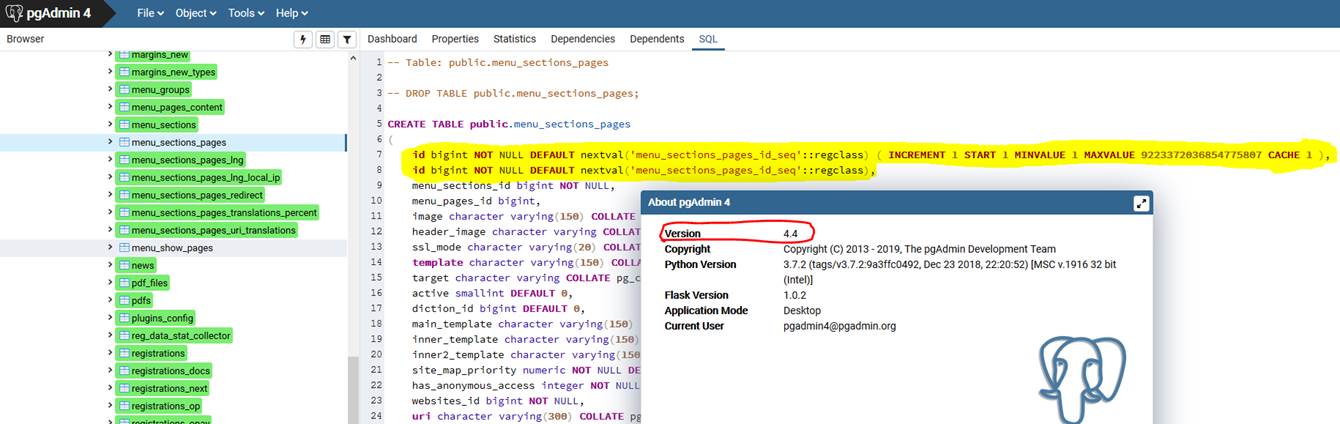1340x424 pixels.
Task: Open the File menu
Action: pyautogui.click(x=151, y=13)
